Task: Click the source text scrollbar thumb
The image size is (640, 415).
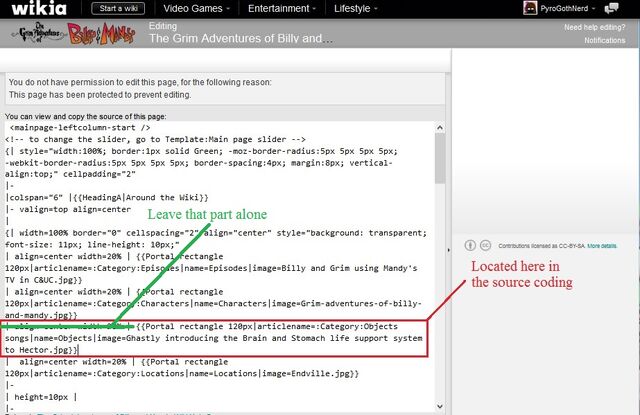Action: pos(440,158)
